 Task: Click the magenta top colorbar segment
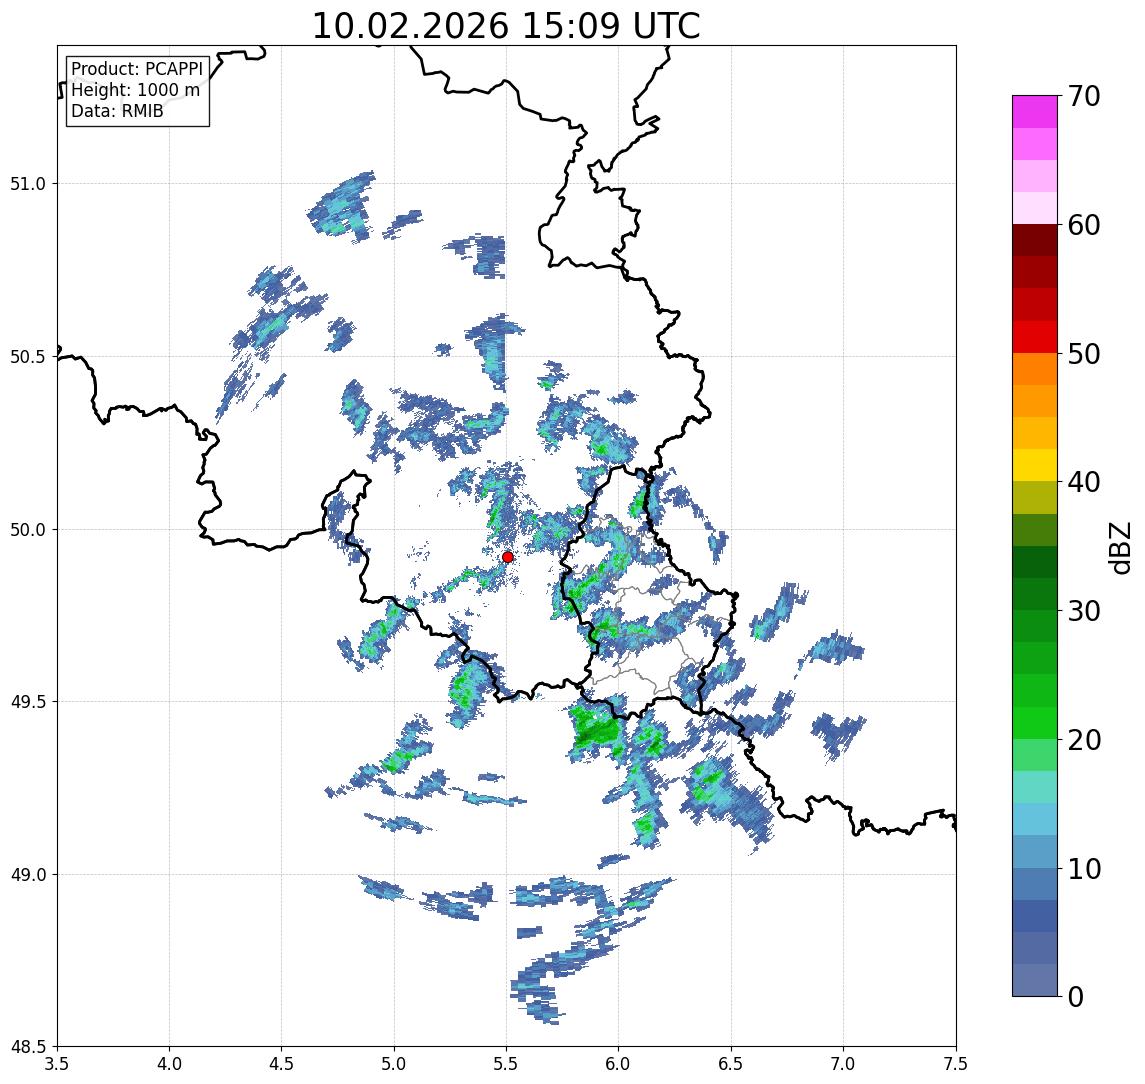click(x=1035, y=112)
